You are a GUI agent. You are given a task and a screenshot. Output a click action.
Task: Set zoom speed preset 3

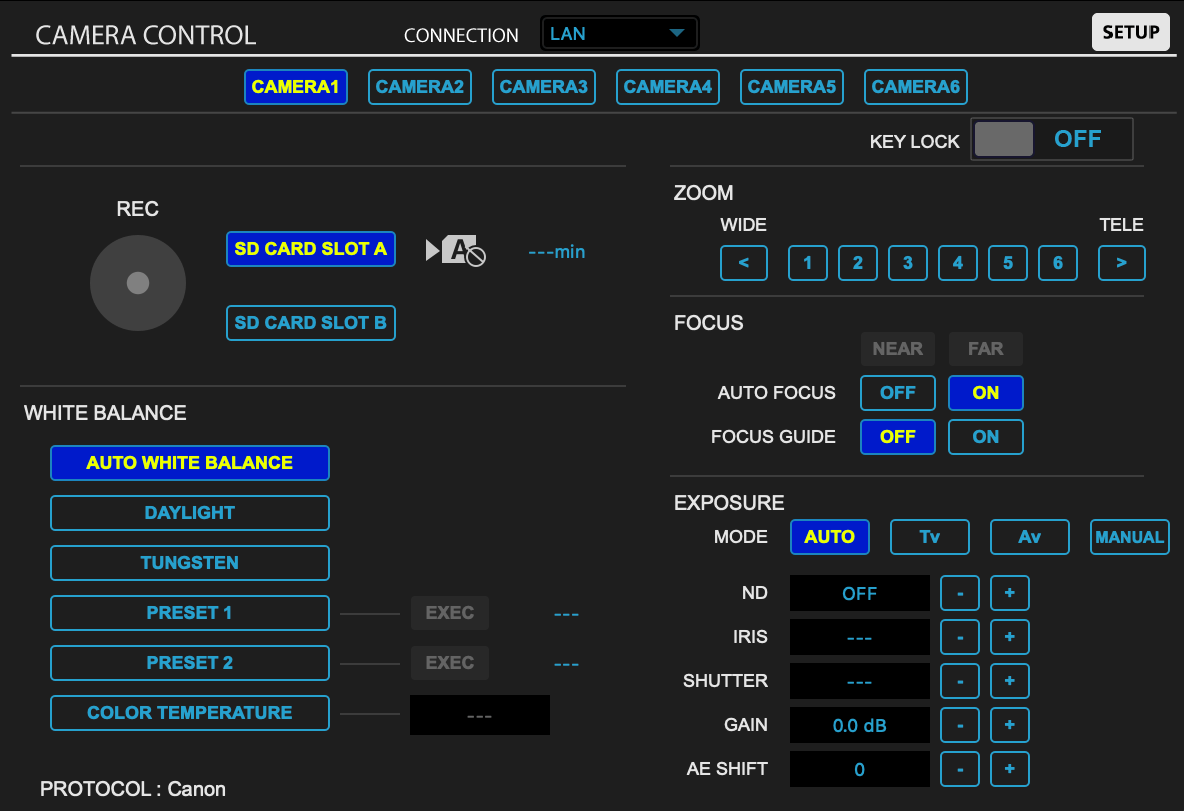(x=907, y=262)
